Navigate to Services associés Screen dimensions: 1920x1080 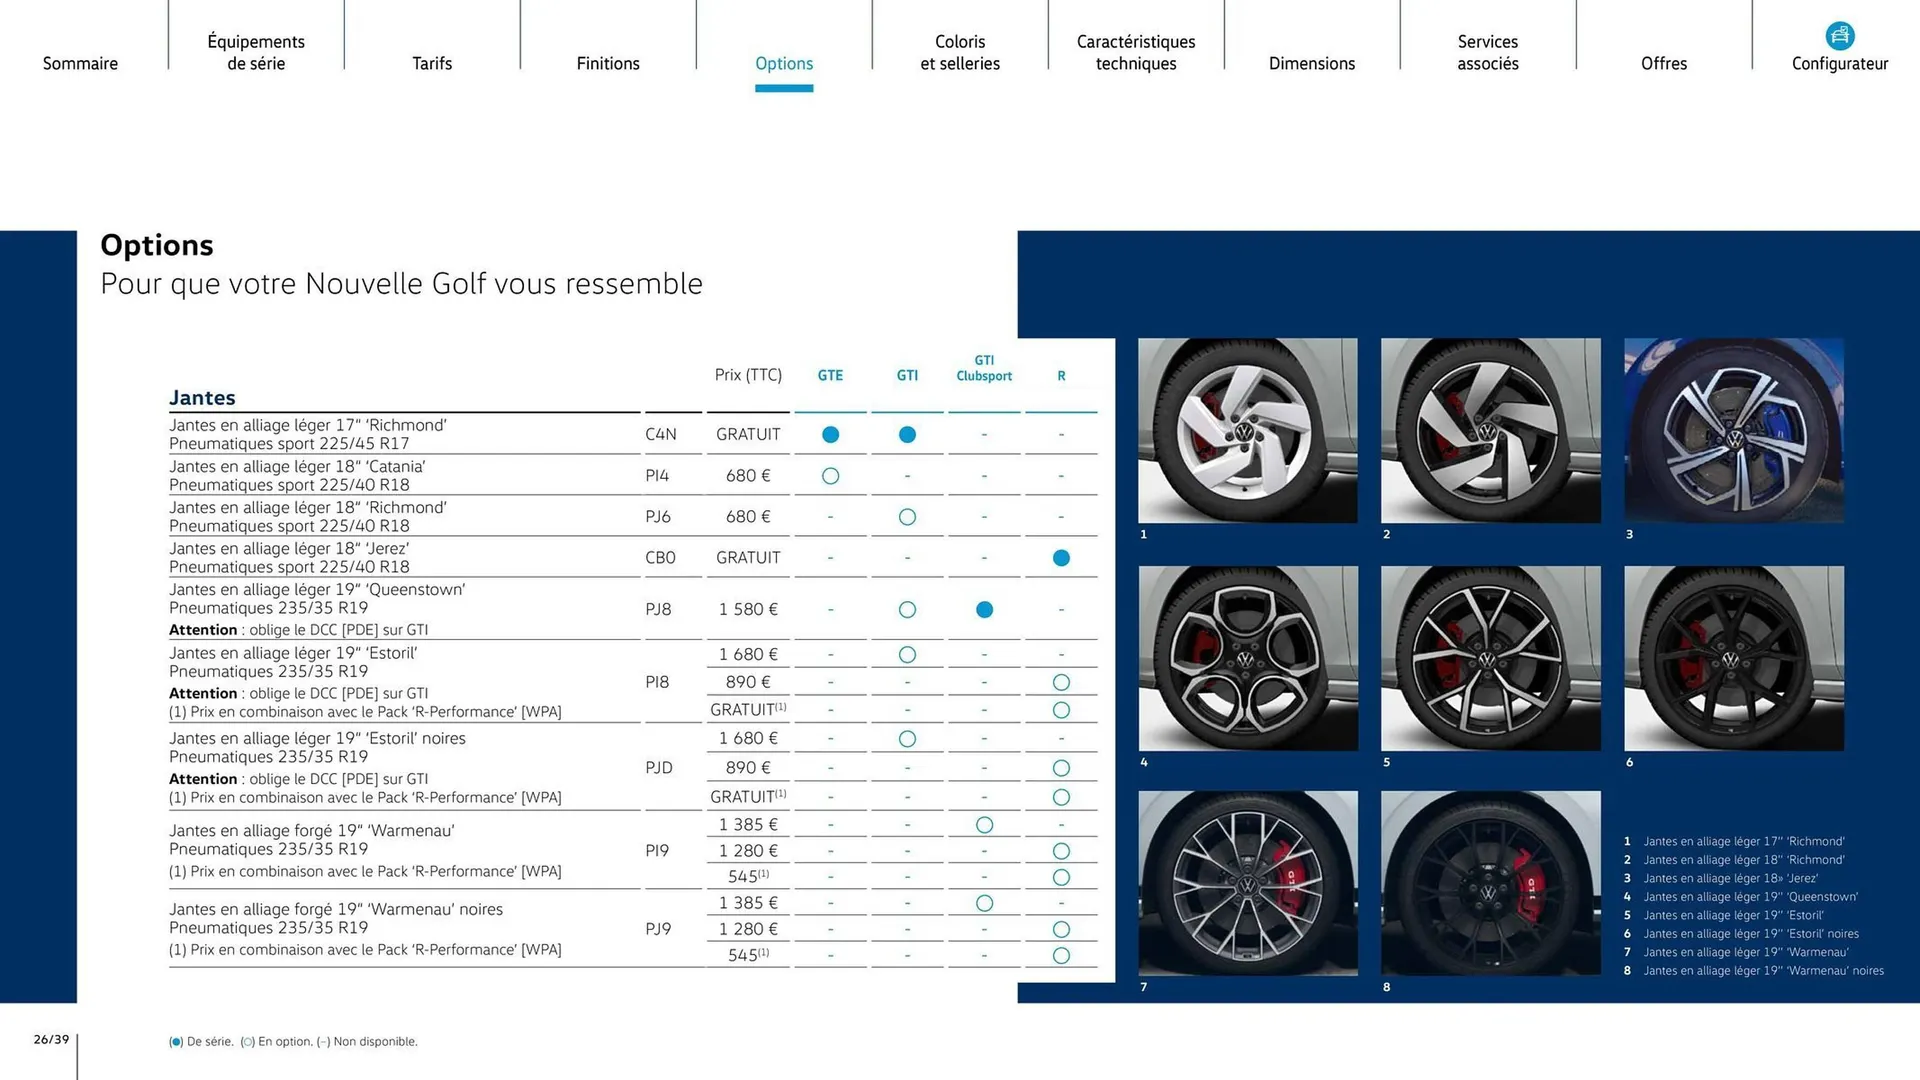(1487, 52)
